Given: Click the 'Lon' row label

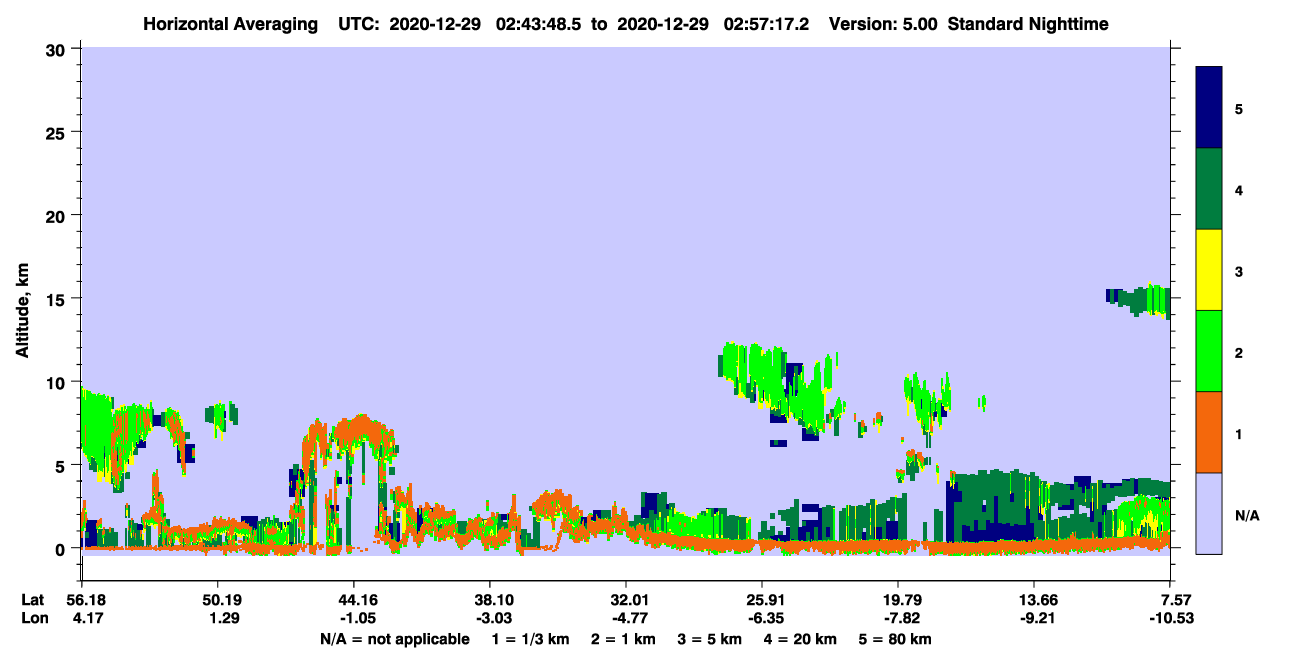Looking at the screenshot, I should (33, 618).
